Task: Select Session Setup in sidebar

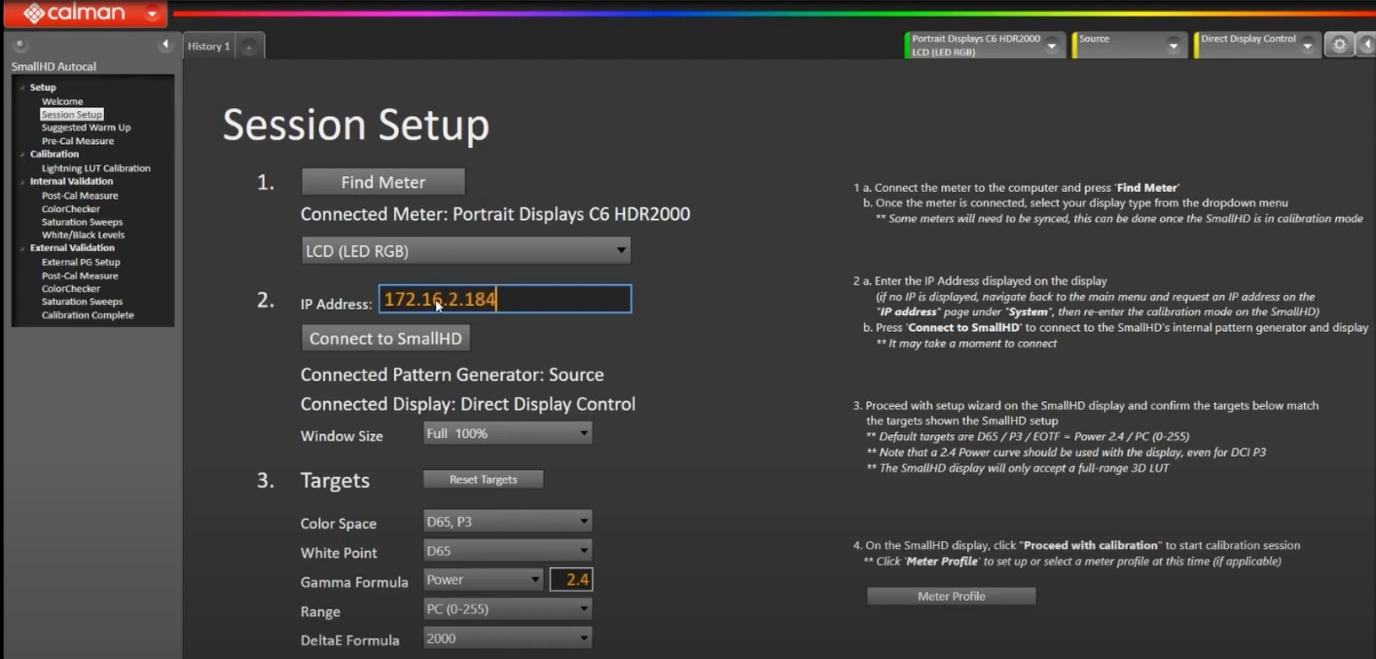Action: tap(72, 114)
